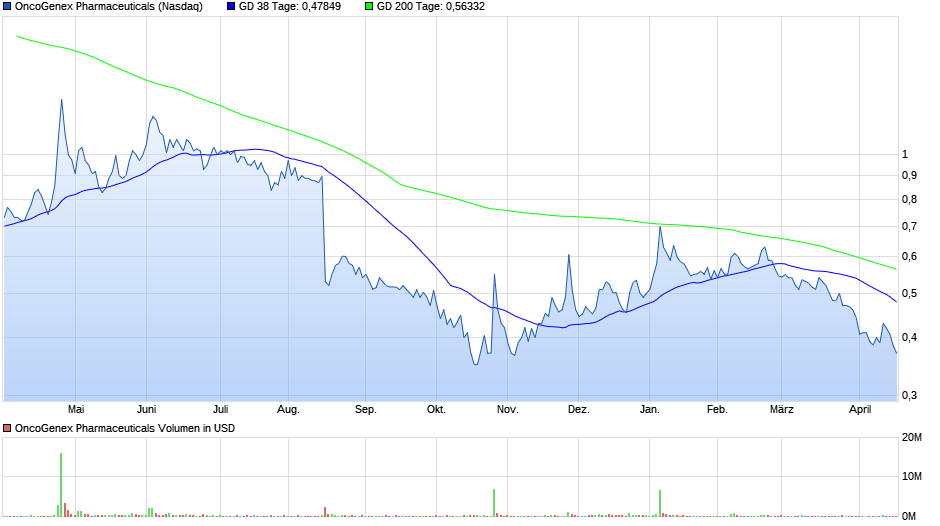Click the GD 38 Tage legend swatch

pyautogui.click(x=231, y=7)
